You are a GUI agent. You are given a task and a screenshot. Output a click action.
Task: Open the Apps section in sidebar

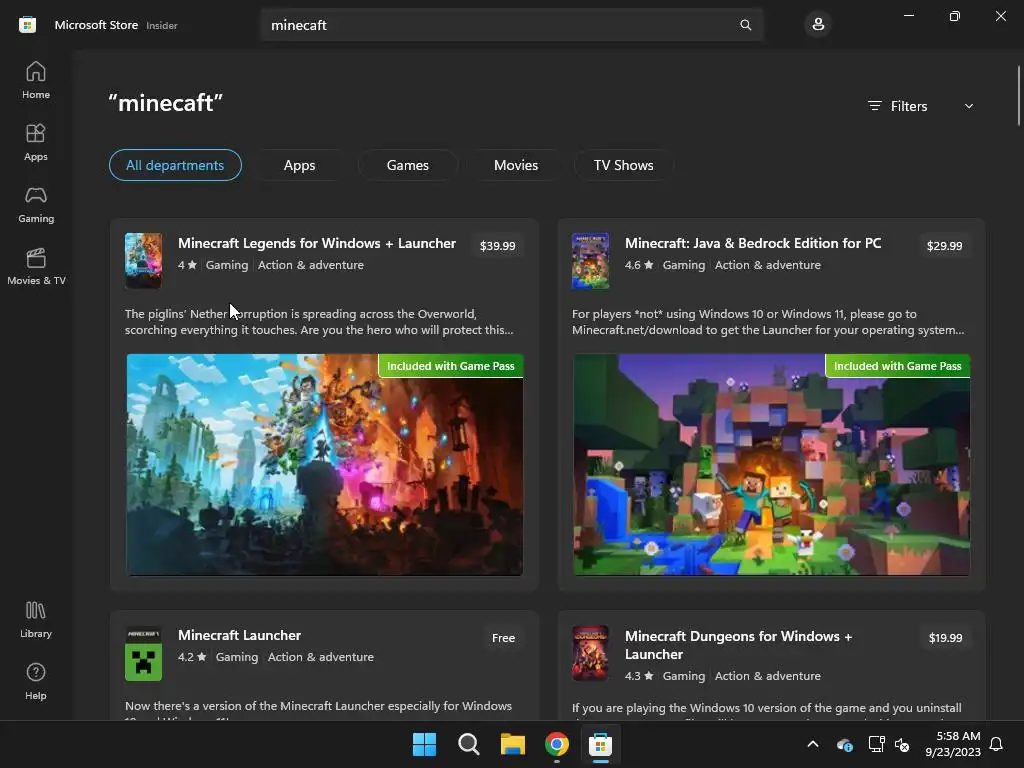(x=36, y=142)
